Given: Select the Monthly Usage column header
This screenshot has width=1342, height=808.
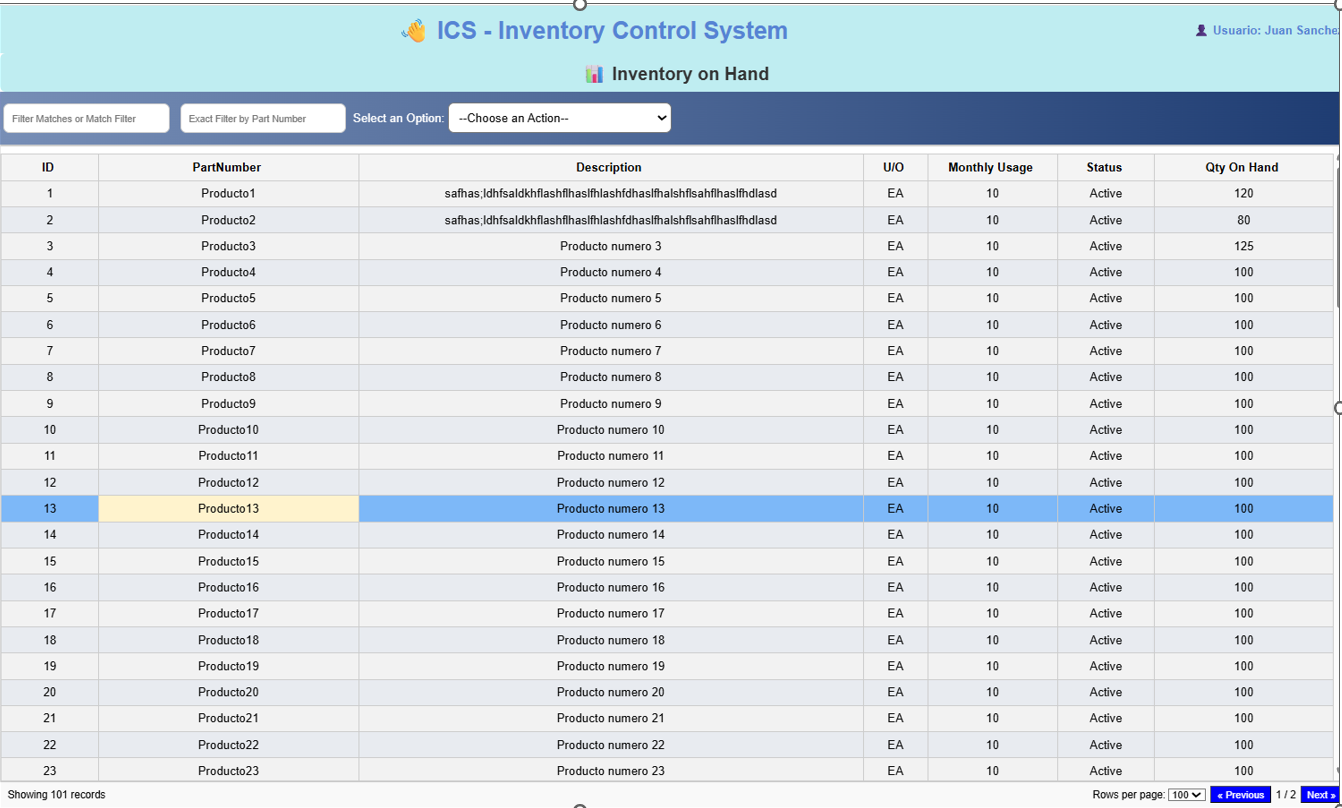Looking at the screenshot, I should [990, 167].
